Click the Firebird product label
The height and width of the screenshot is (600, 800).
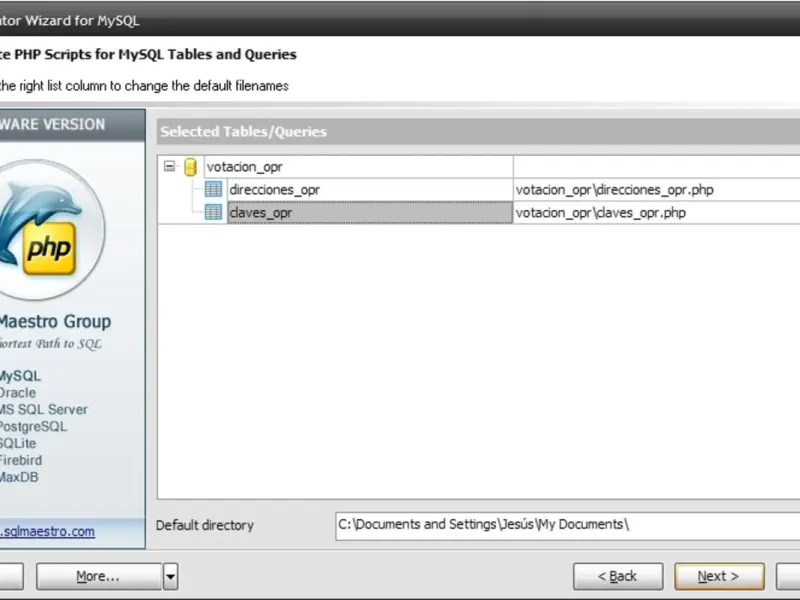tap(21, 460)
